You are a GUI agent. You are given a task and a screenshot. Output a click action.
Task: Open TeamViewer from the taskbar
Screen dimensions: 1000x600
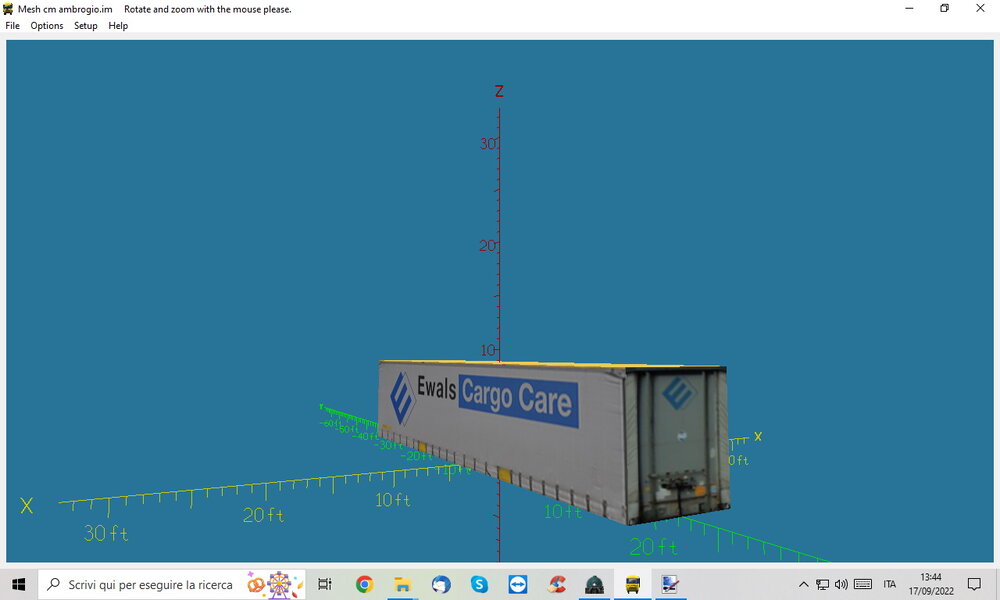[518, 584]
